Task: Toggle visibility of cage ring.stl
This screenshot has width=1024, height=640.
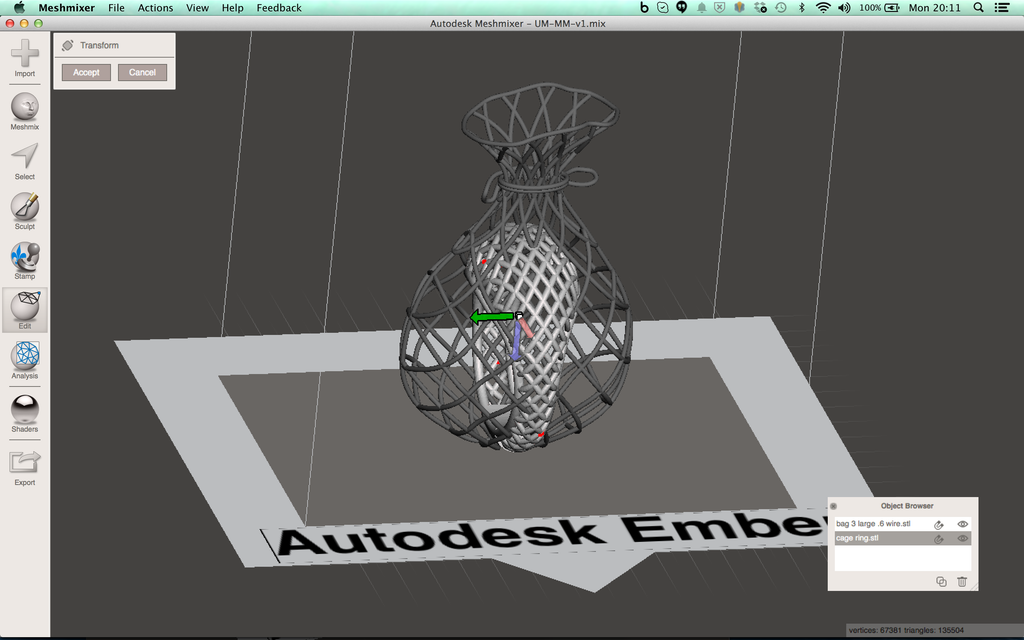Action: pyautogui.click(x=963, y=539)
